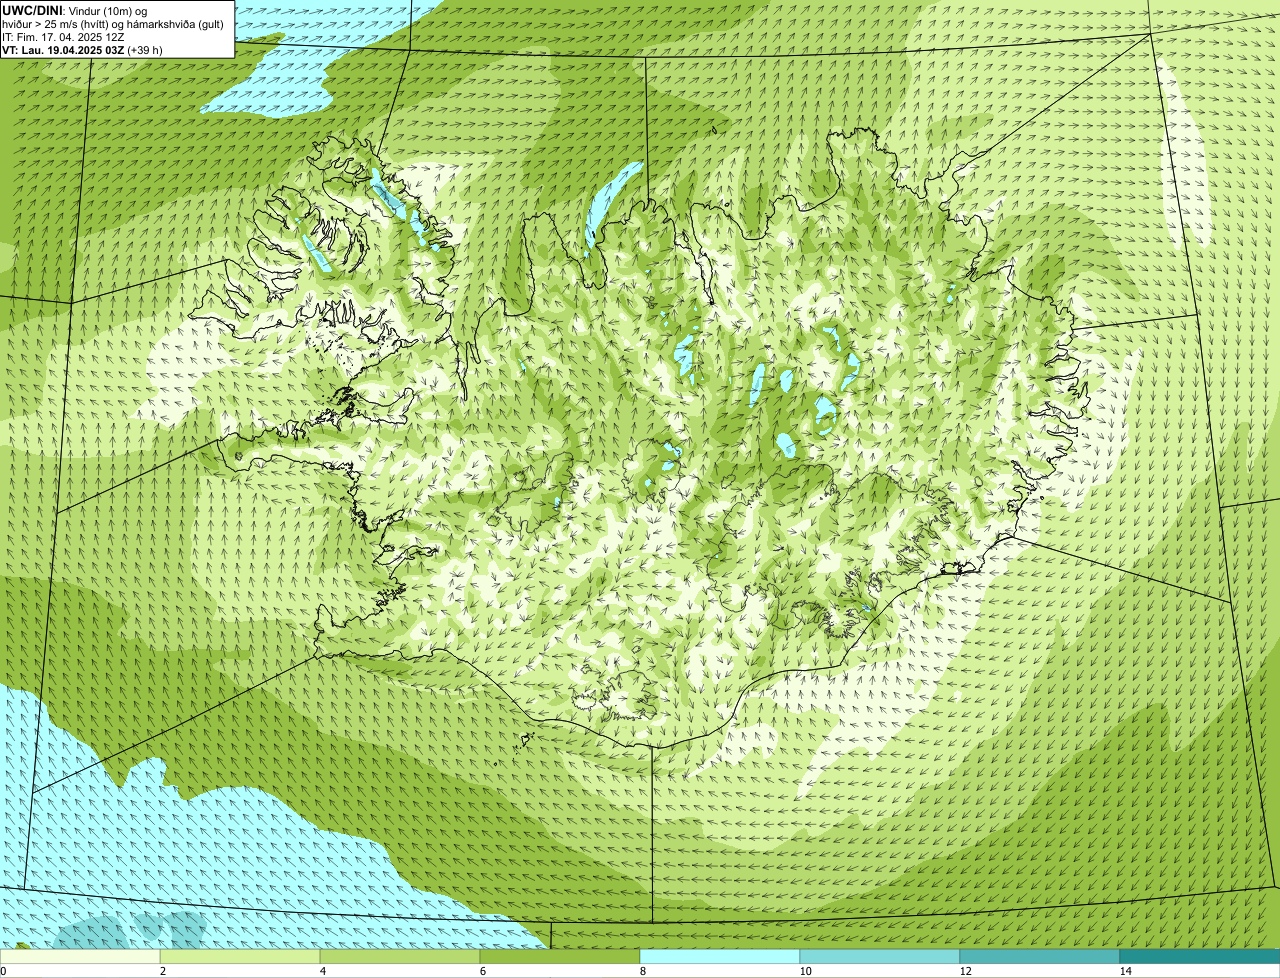Image resolution: width=1280 pixels, height=978 pixels.
Task: Click the legend scale label "2"
Action: pos(162,971)
